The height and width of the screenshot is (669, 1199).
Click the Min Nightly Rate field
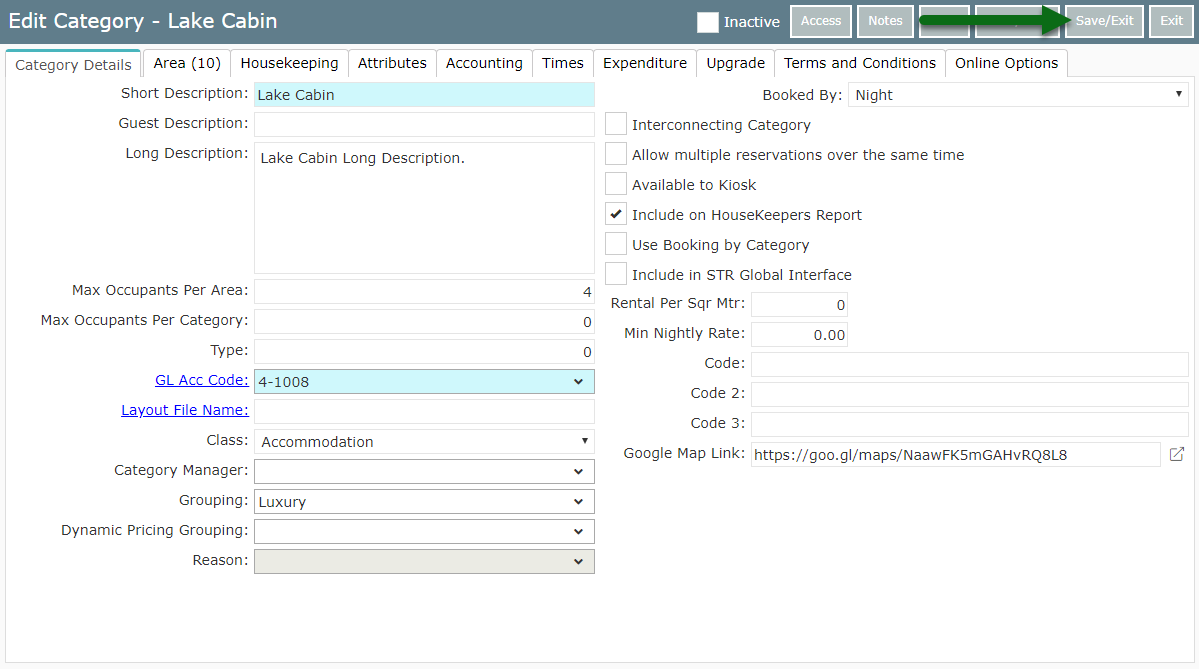pyautogui.click(x=799, y=334)
